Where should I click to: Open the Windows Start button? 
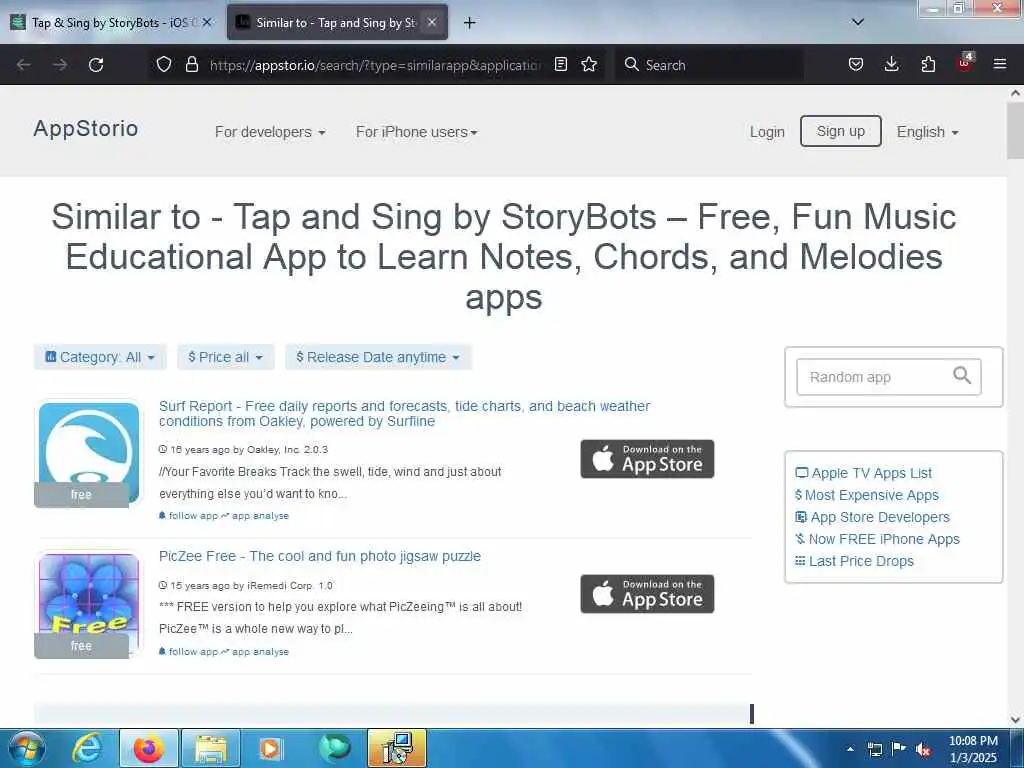click(25, 748)
